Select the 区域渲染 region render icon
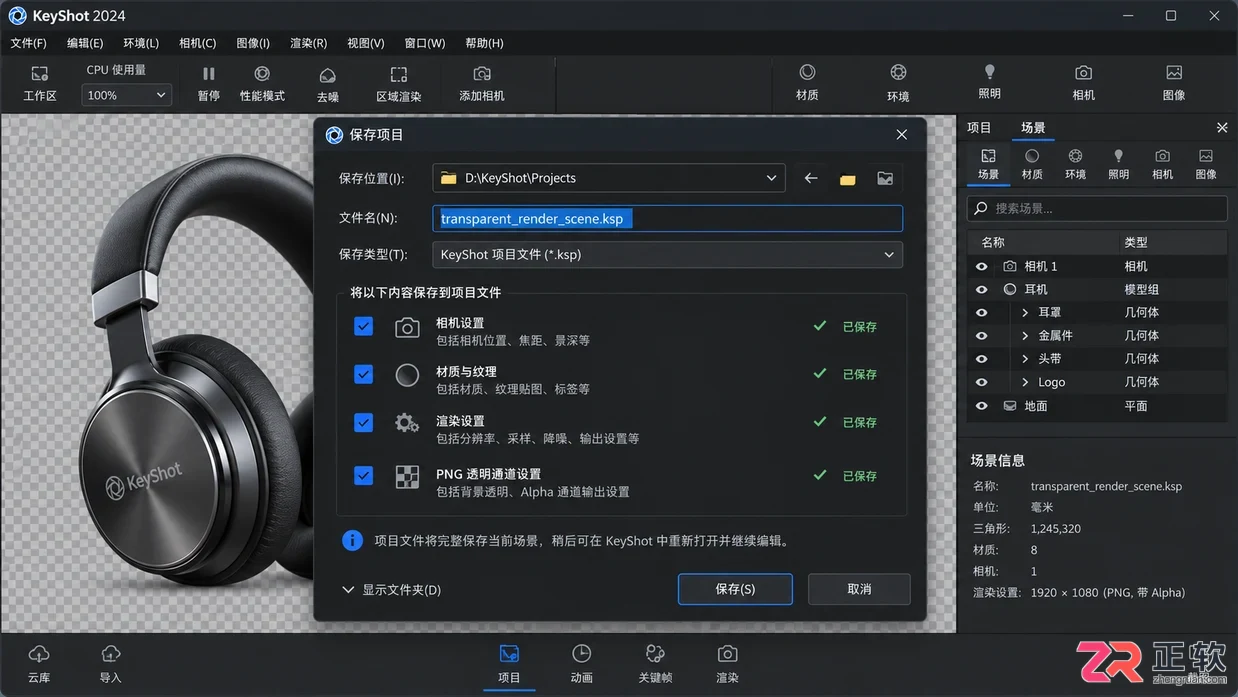 [x=398, y=75]
